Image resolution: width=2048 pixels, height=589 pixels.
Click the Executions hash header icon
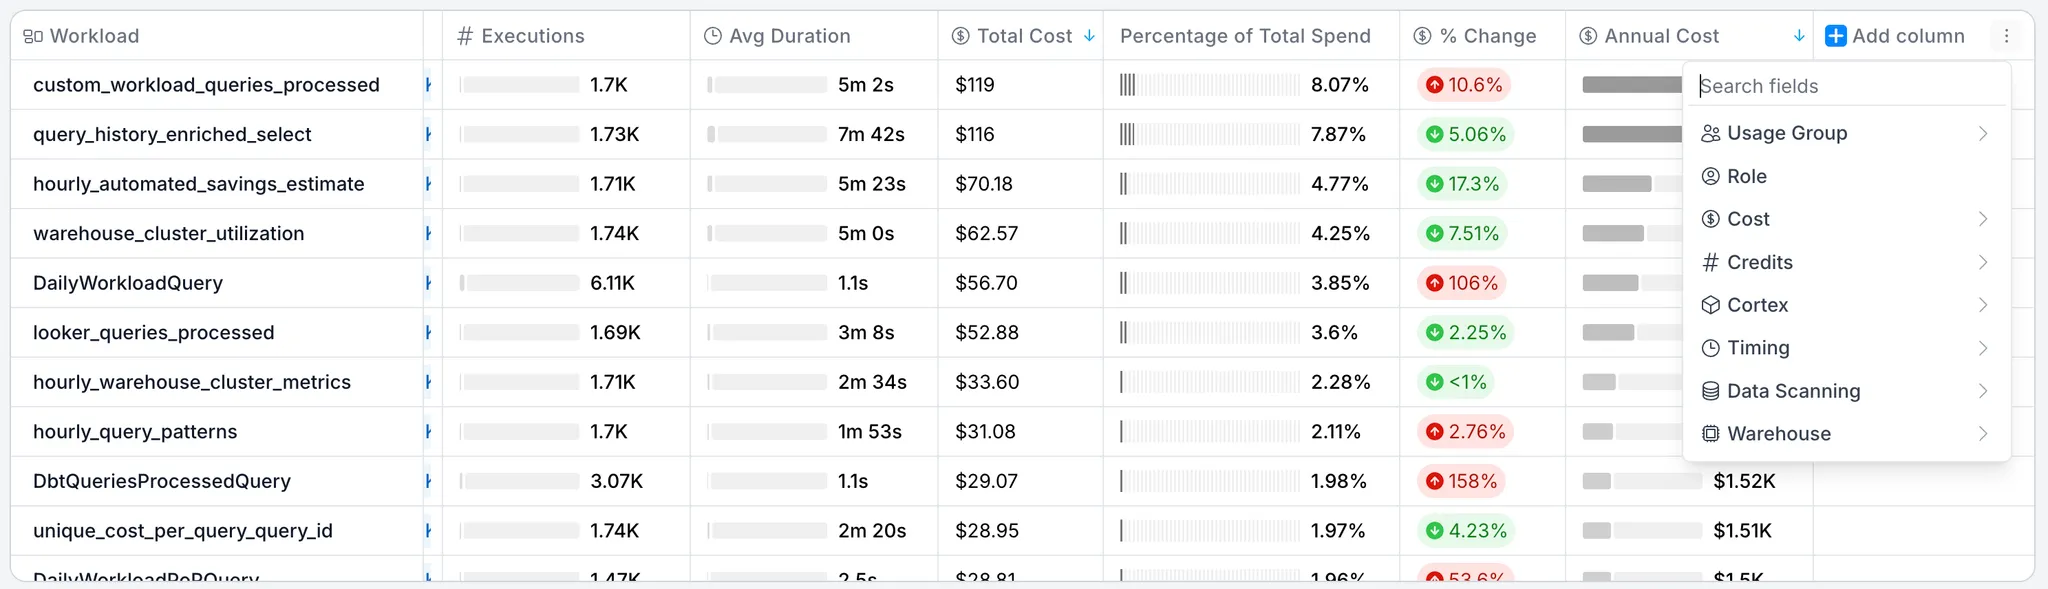click(x=465, y=36)
